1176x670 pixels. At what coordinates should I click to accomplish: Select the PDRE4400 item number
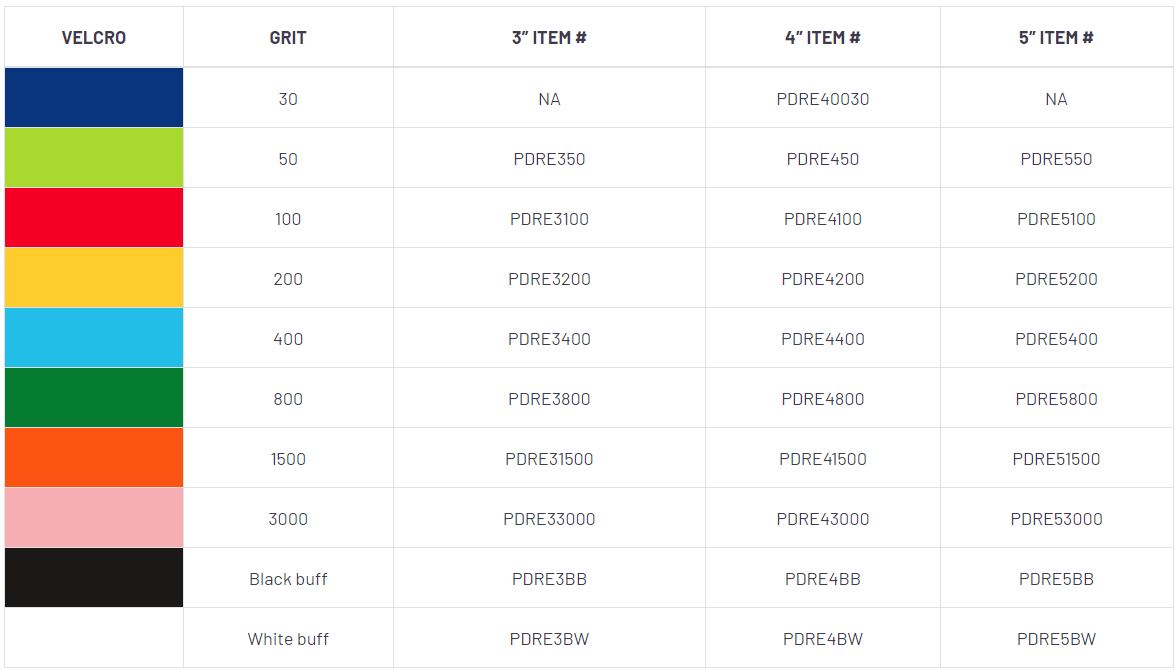(823, 339)
